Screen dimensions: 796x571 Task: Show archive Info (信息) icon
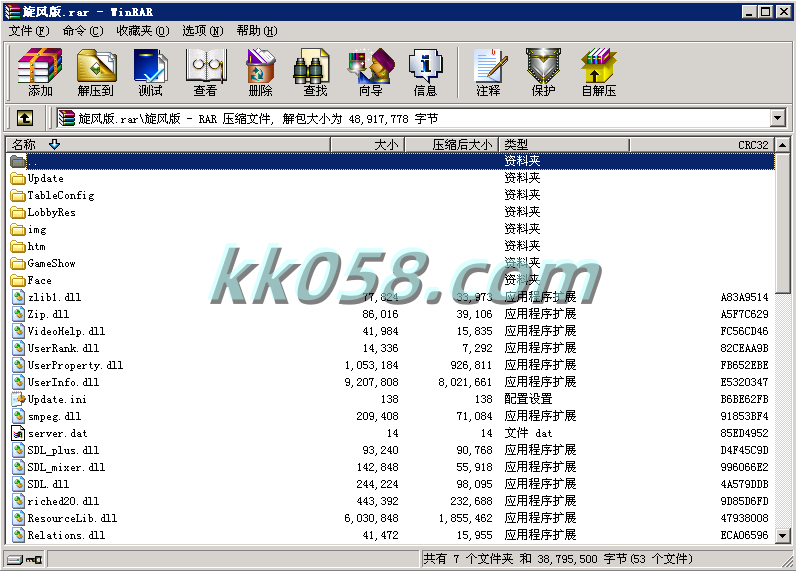[x=425, y=73]
